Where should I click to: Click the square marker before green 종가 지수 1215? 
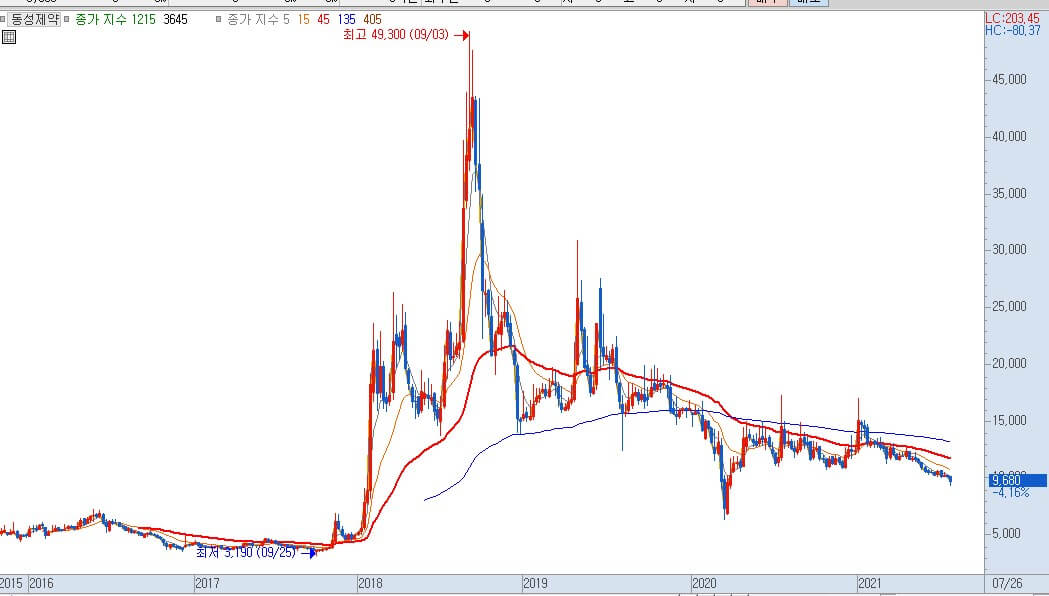pyautogui.click(x=67, y=19)
